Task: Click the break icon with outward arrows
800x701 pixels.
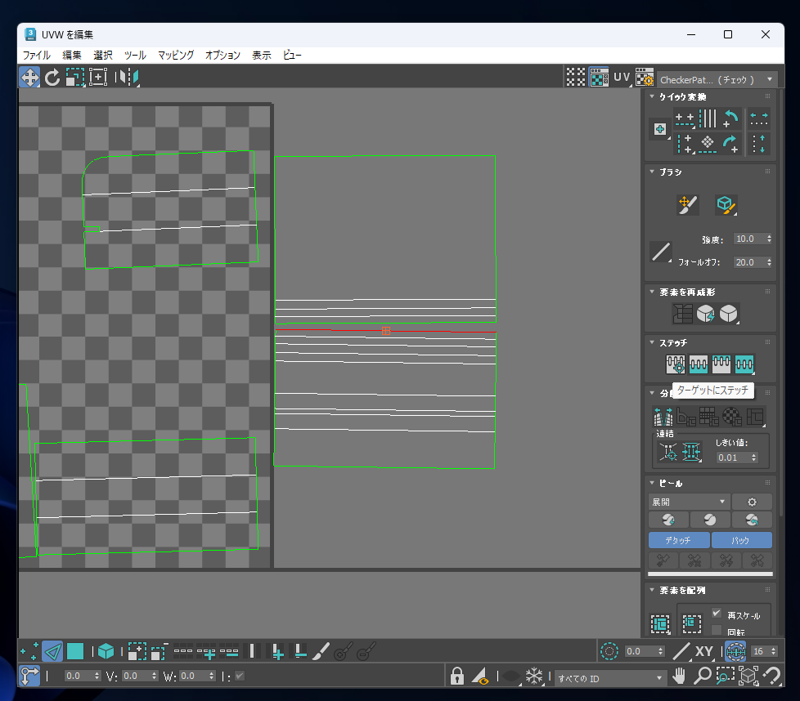Action: coord(663,417)
